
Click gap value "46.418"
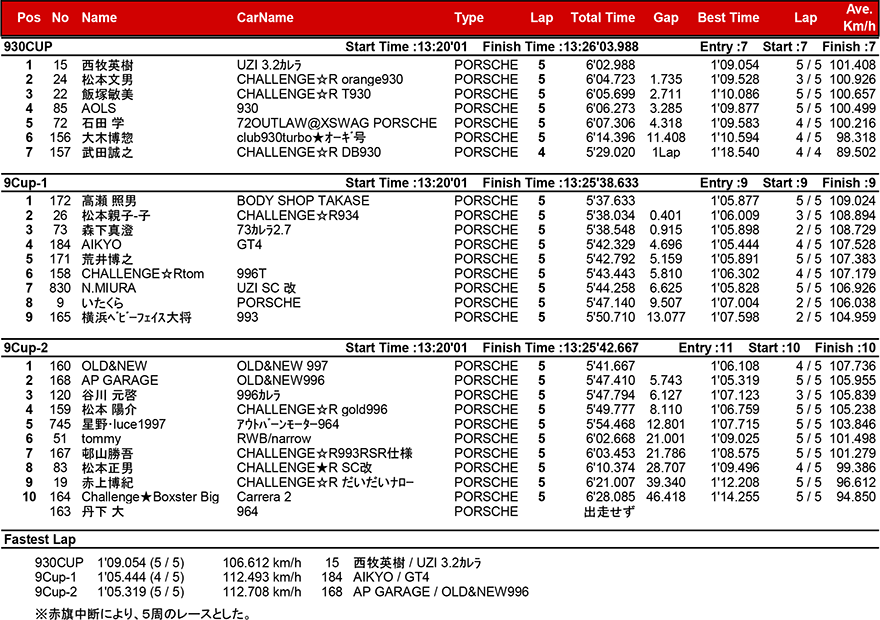[x=666, y=497]
